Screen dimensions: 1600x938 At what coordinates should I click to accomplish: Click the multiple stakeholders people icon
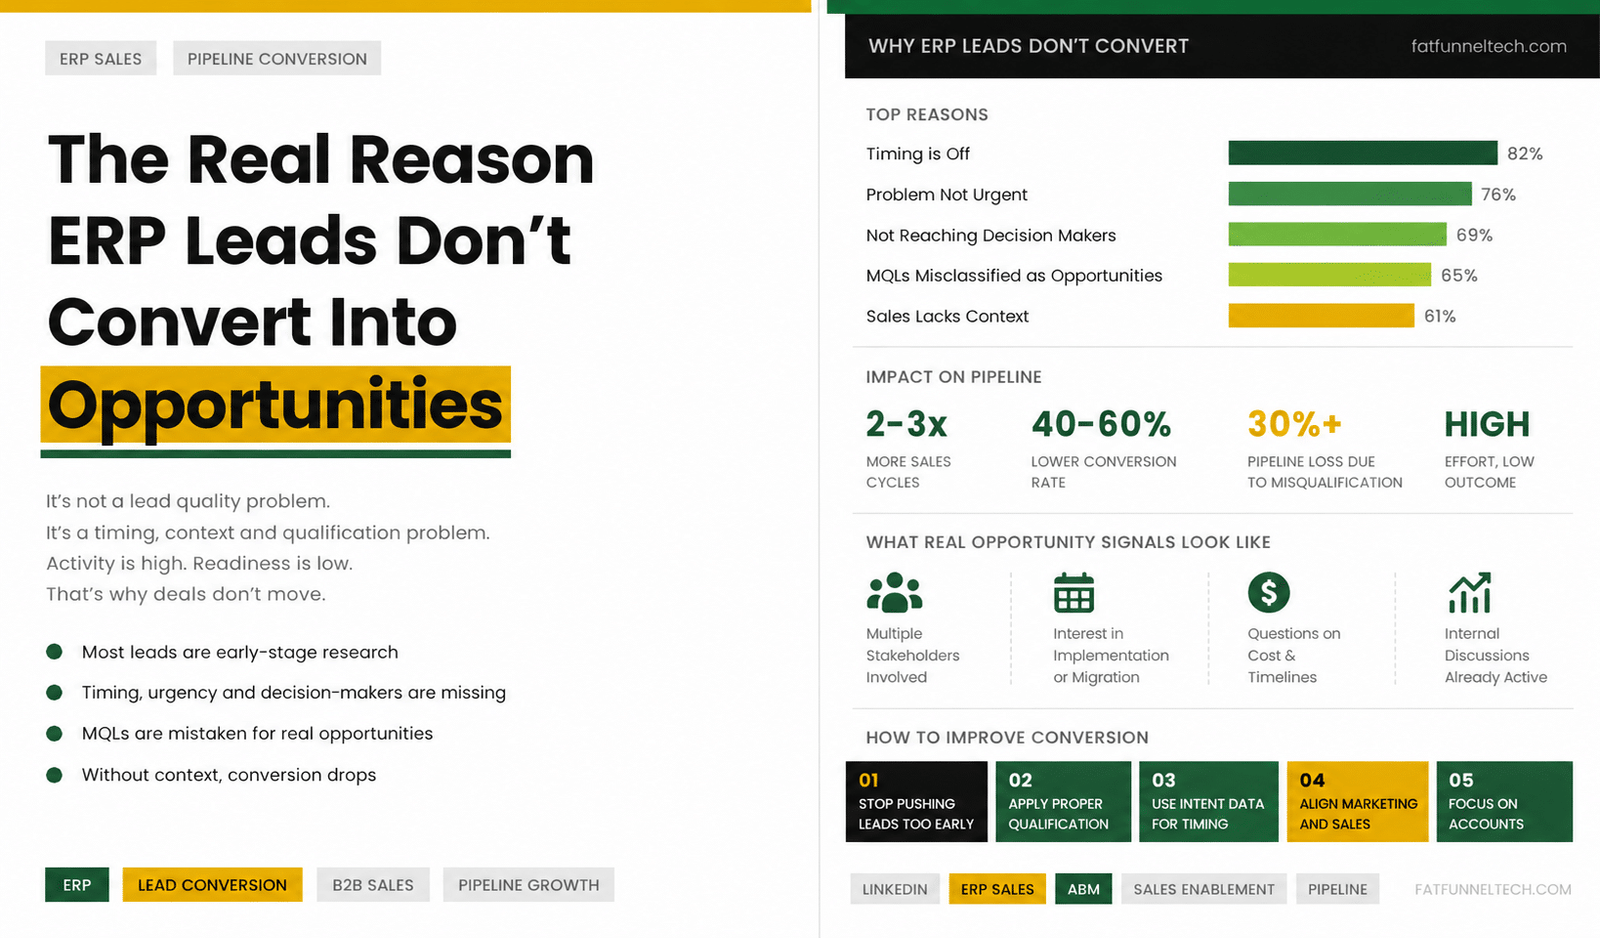point(894,592)
